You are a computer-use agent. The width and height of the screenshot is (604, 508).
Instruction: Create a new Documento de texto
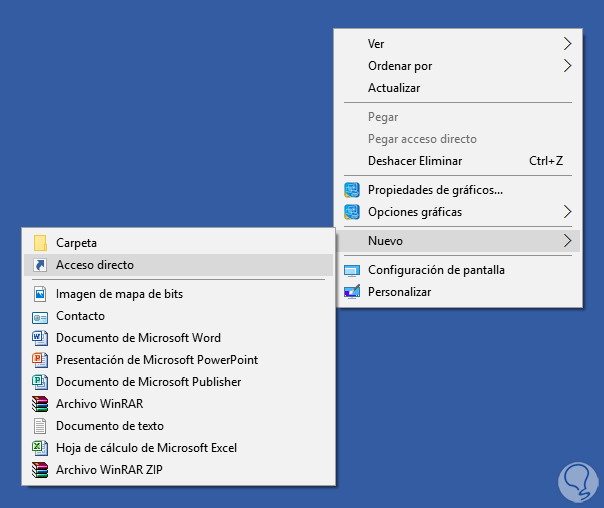point(110,426)
